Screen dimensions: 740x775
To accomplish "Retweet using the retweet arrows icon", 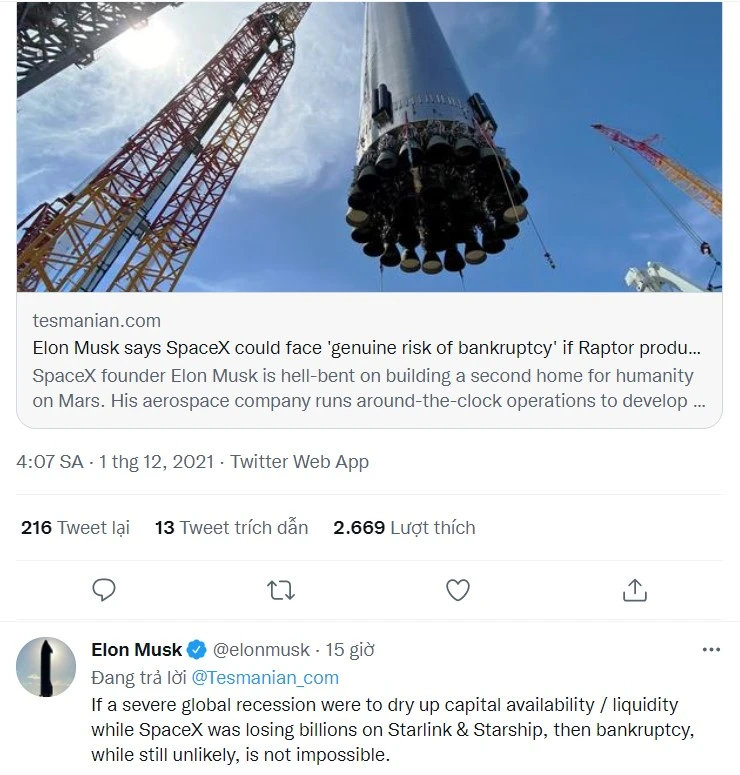I will point(281,590).
